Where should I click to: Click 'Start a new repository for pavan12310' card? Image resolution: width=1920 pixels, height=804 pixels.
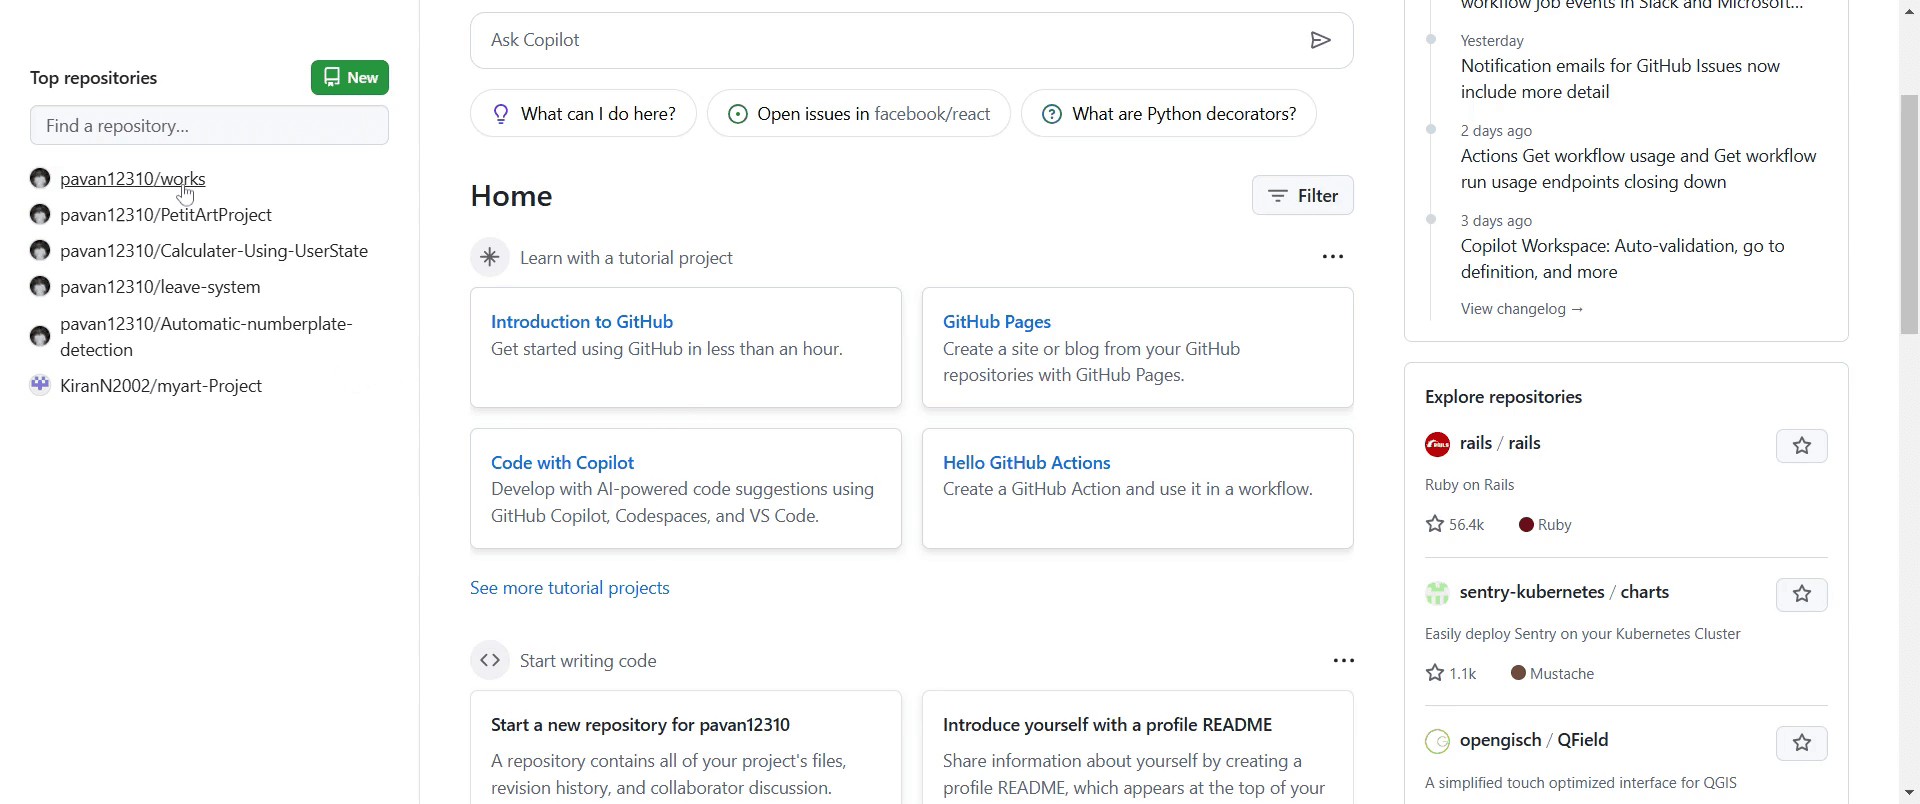click(x=686, y=747)
